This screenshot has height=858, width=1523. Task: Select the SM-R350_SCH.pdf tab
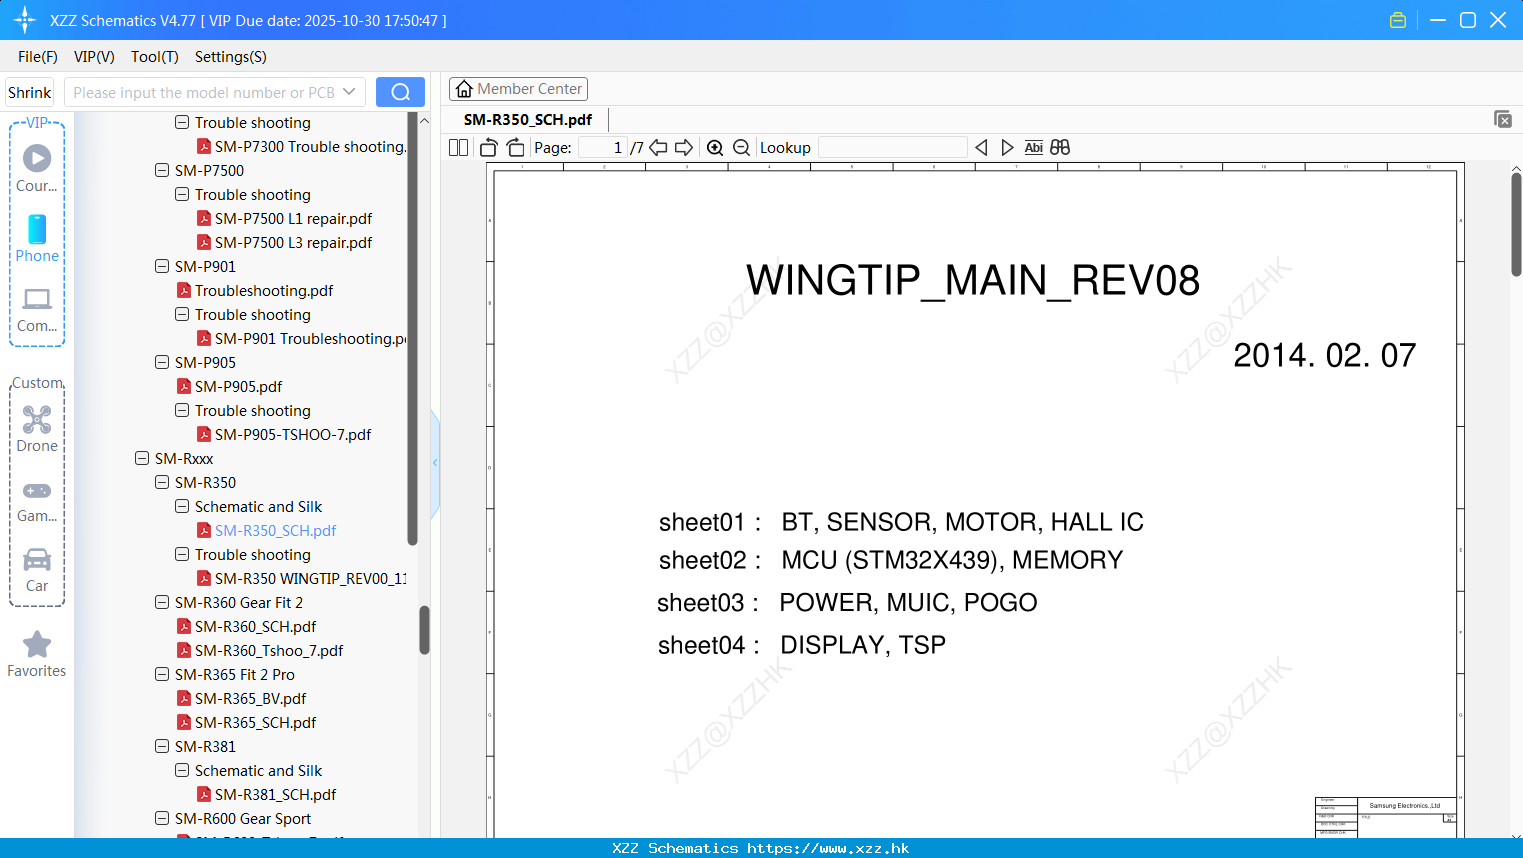click(x=528, y=120)
